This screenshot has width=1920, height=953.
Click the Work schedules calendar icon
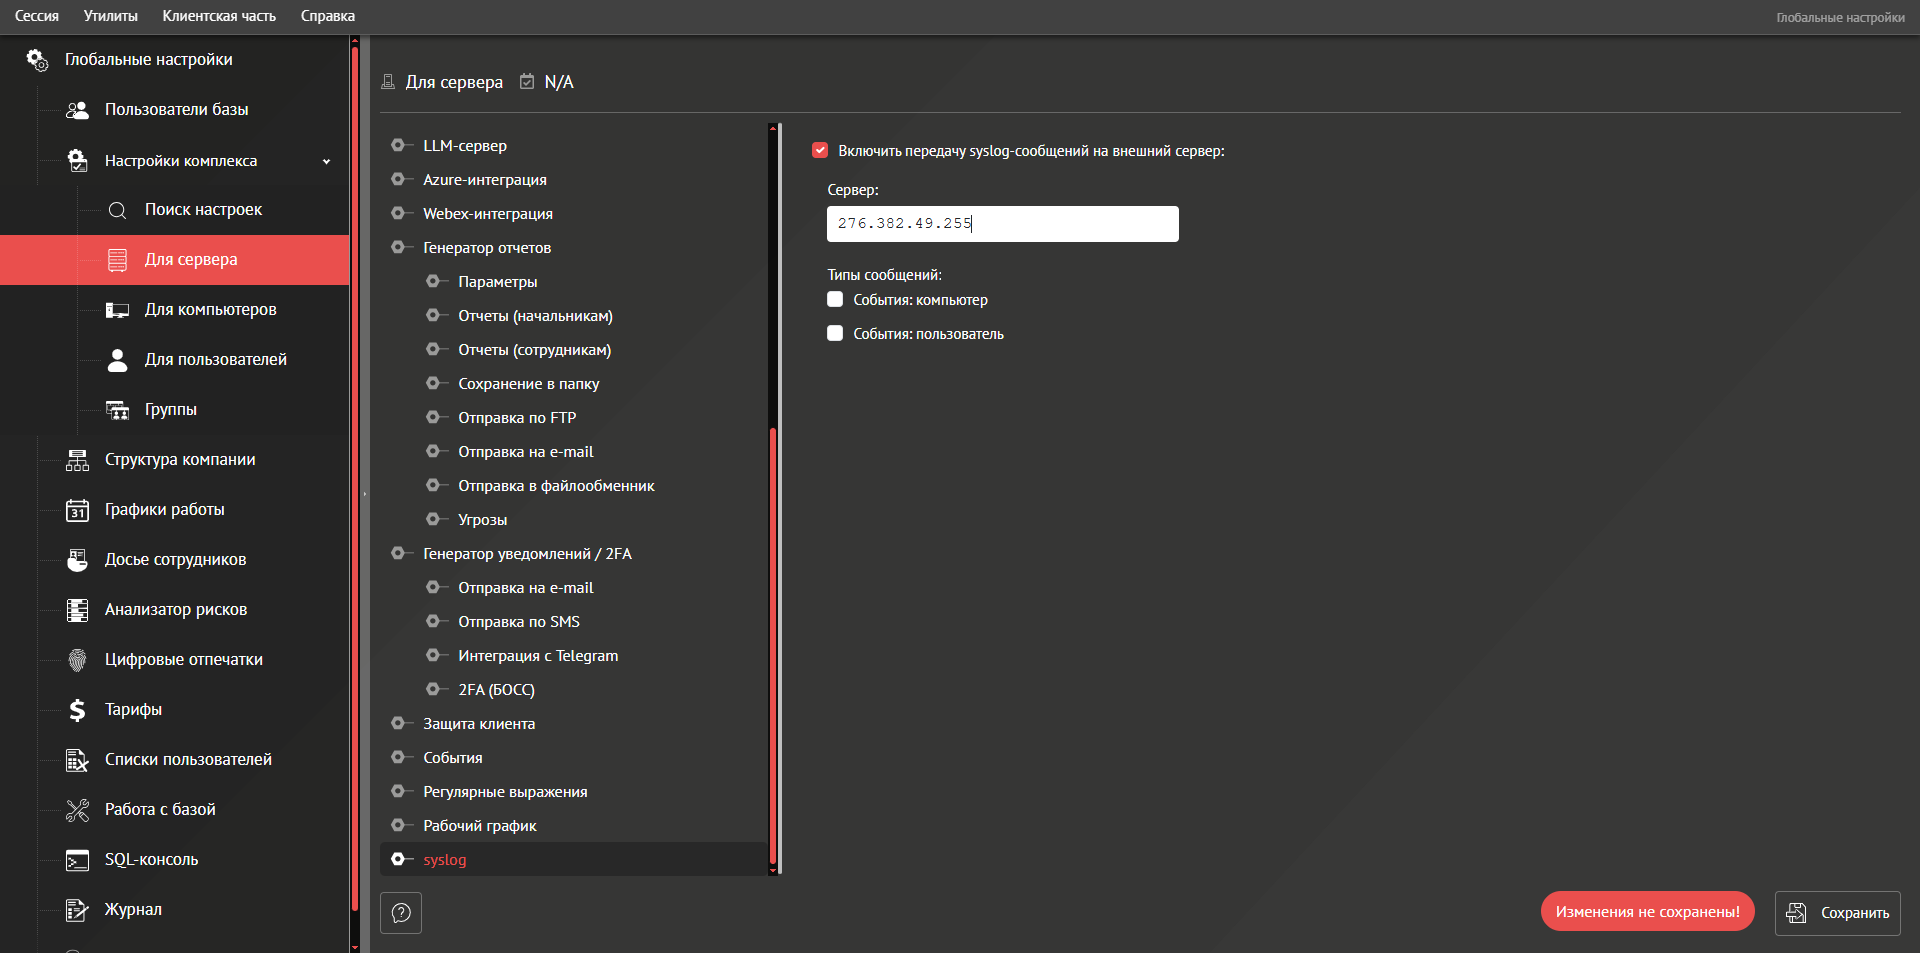[77, 510]
